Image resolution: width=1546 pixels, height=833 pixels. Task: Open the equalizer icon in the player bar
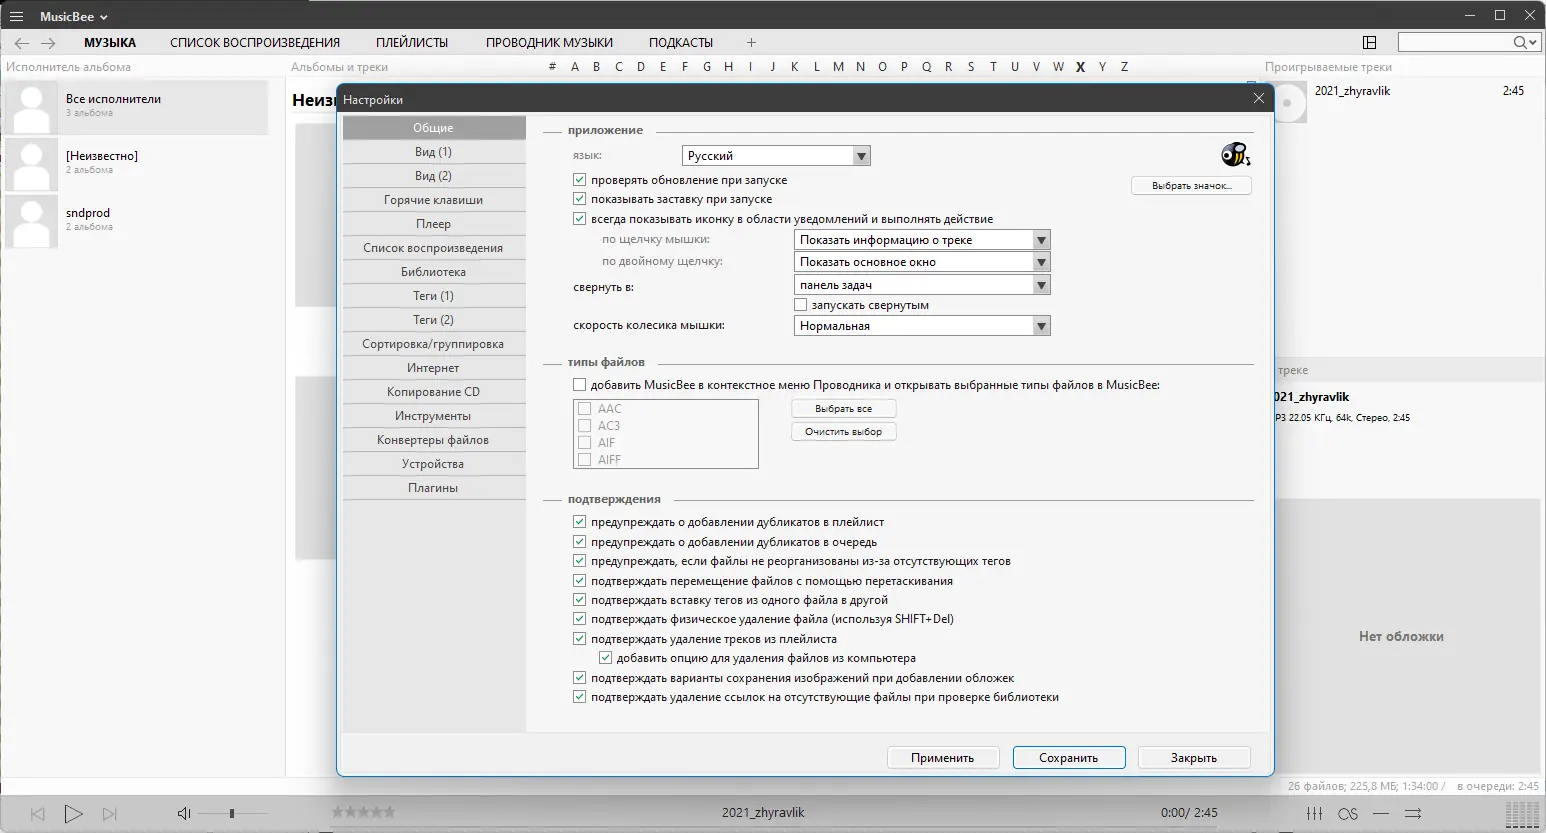coord(1315,813)
